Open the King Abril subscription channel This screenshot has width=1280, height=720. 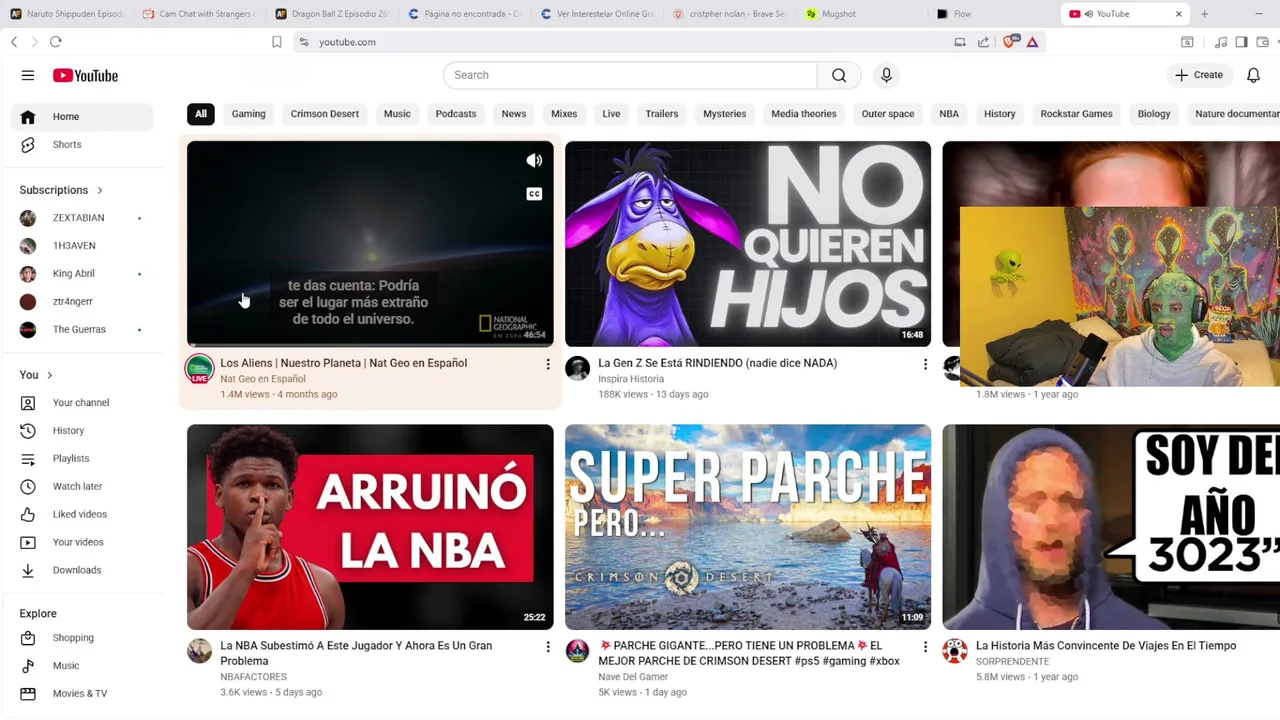pos(83,273)
